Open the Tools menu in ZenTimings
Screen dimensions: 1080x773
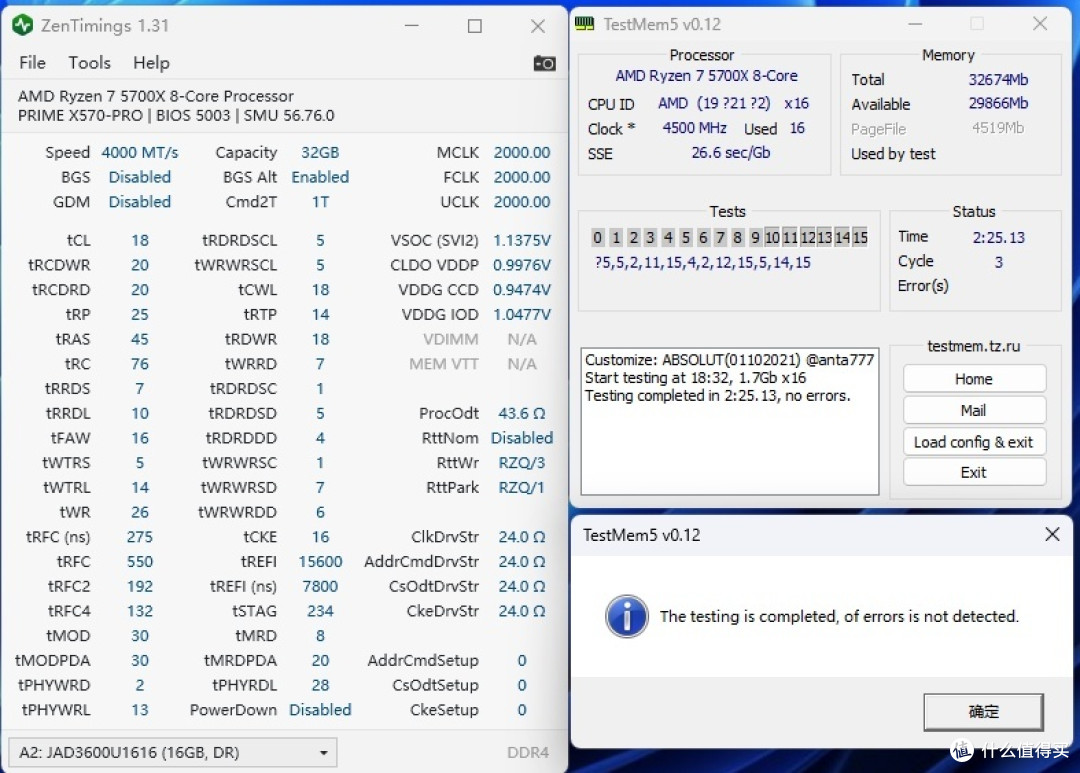pos(90,63)
